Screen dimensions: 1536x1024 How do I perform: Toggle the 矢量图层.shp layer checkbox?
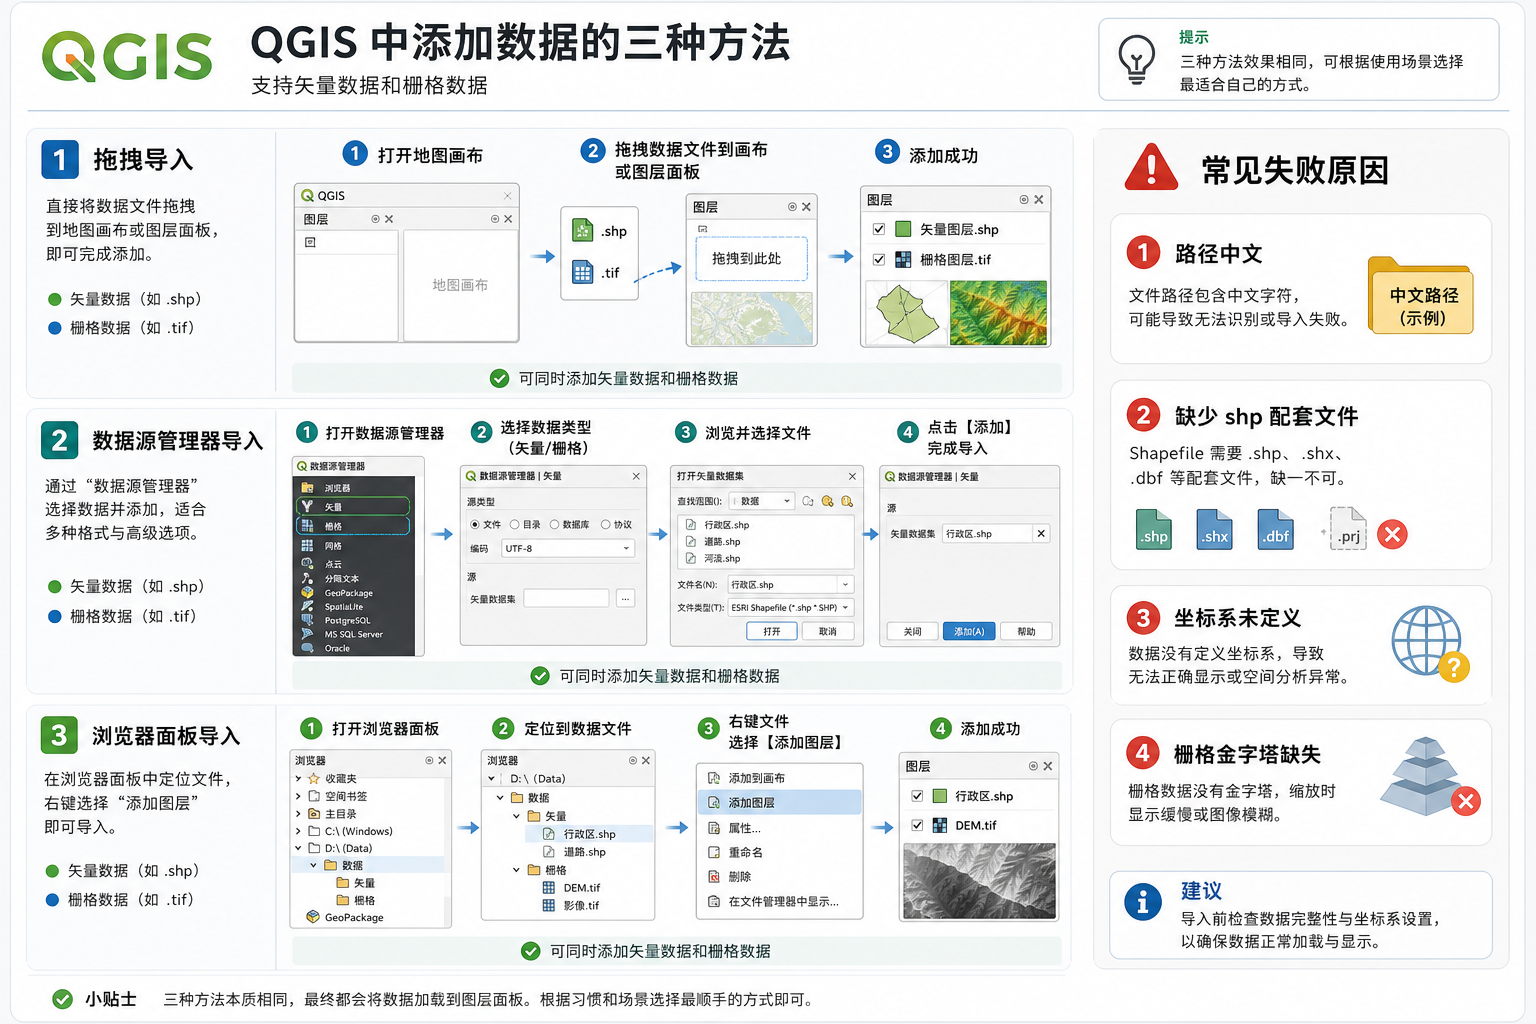tap(879, 229)
